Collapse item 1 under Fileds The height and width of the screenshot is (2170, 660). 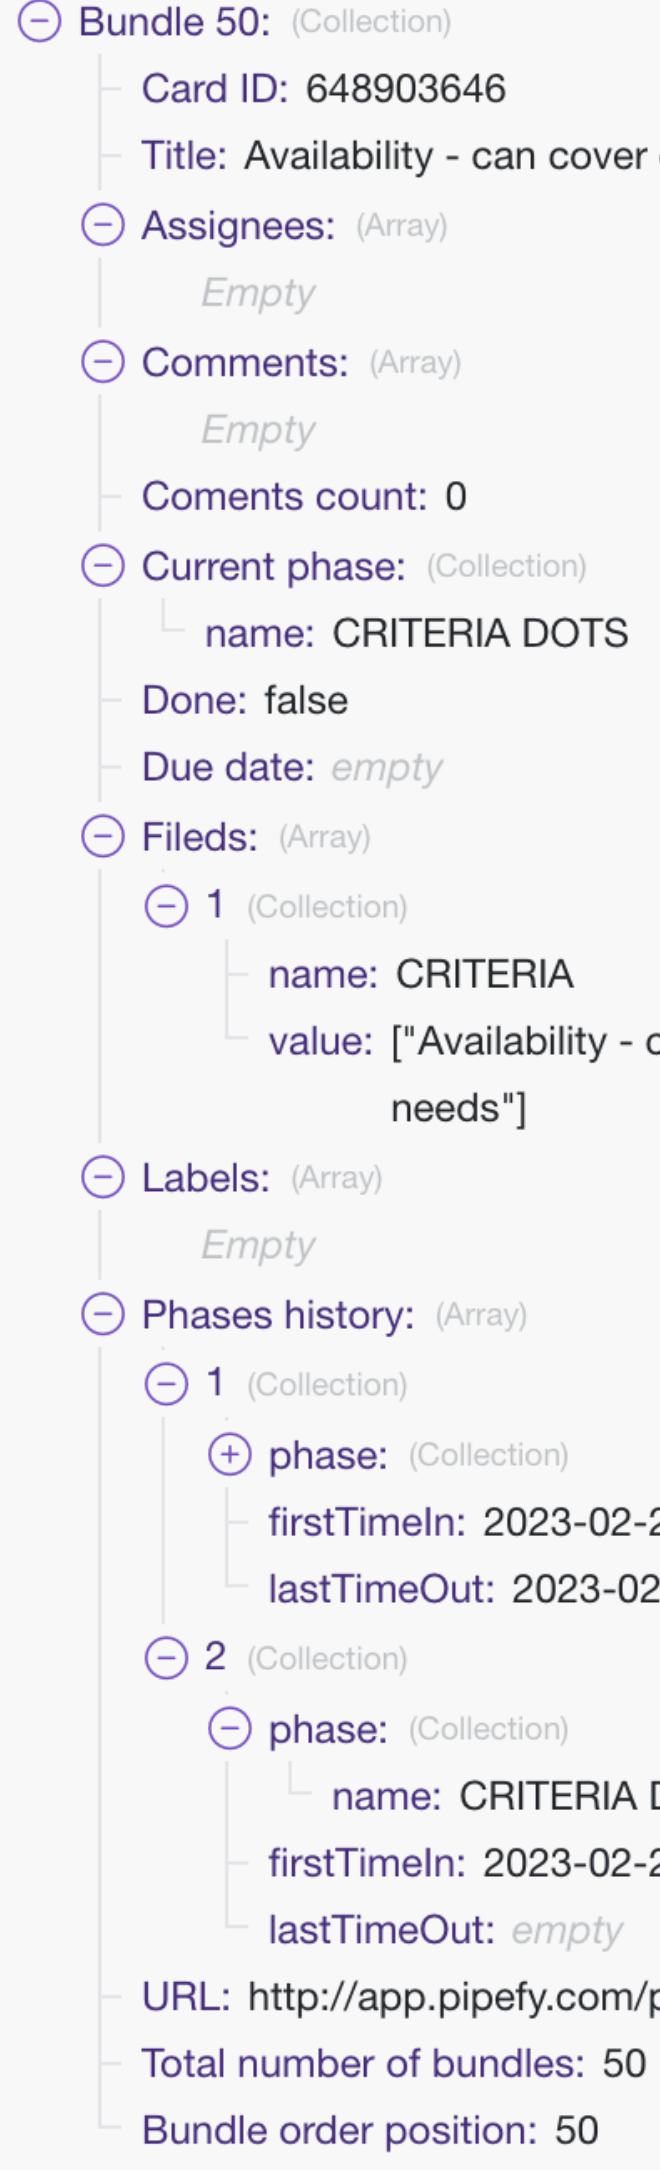166,906
